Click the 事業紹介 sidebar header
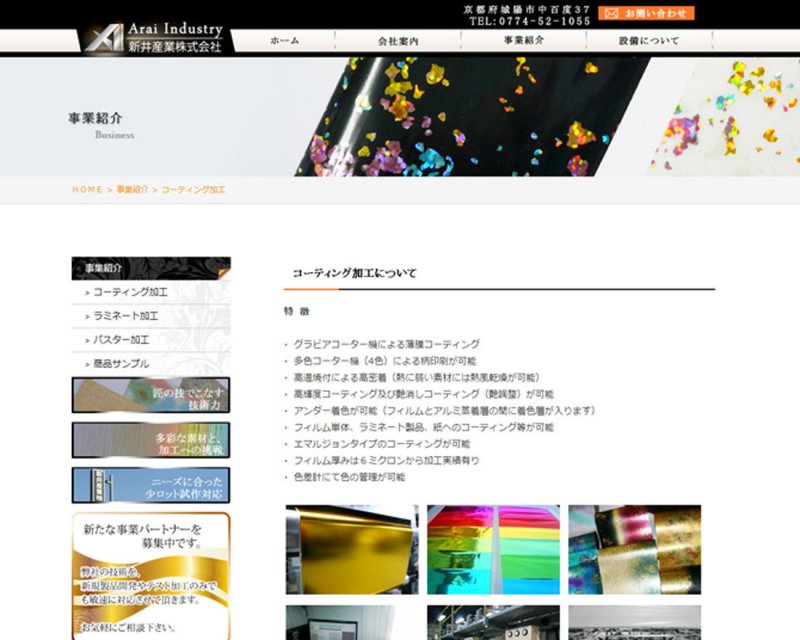The height and width of the screenshot is (640, 800). click(x=151, y=268)
